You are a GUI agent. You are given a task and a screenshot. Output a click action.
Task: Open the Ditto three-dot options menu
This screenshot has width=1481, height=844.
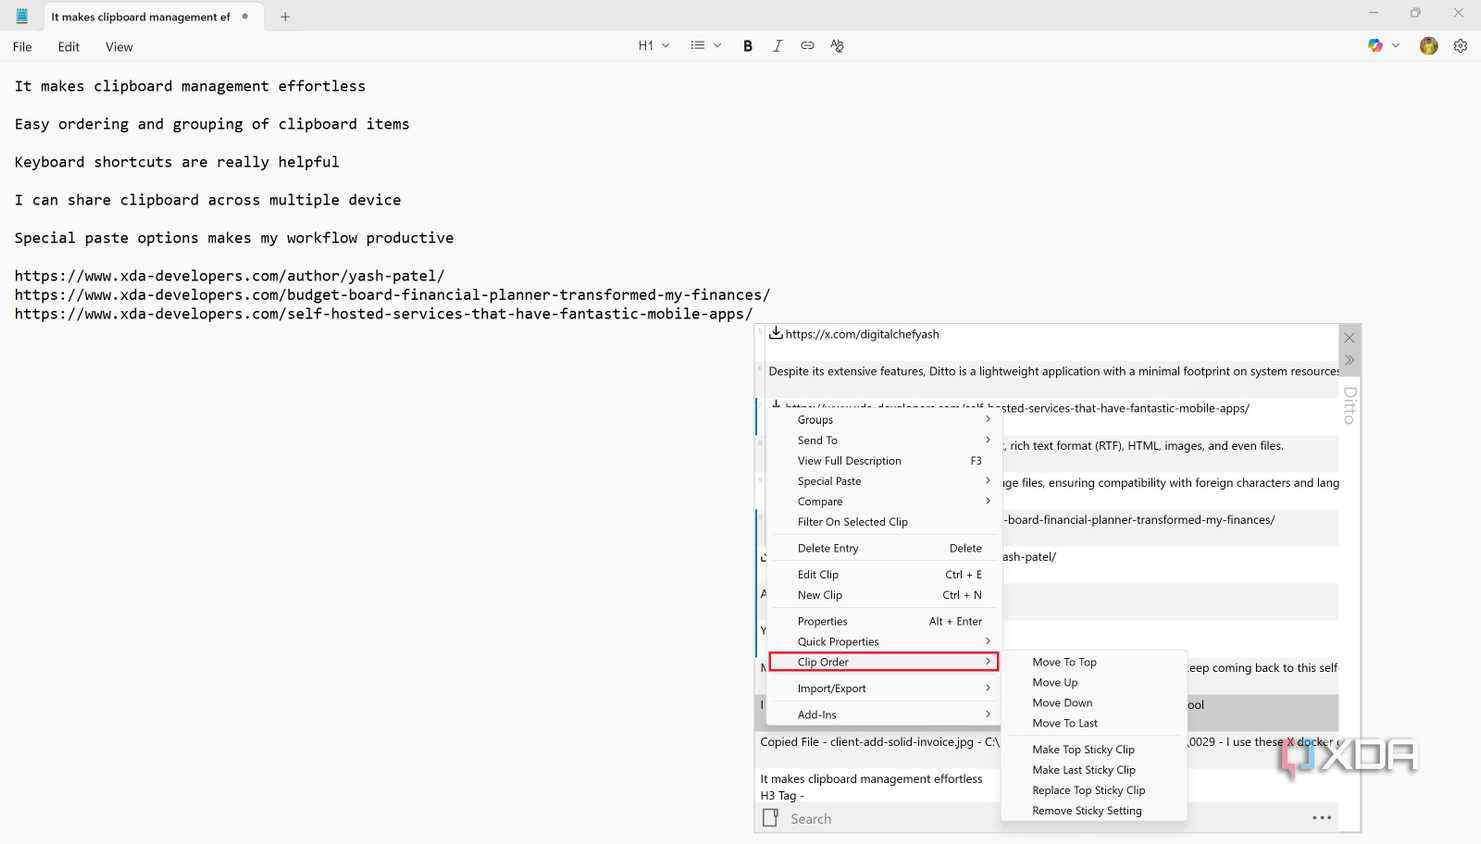[x=1322, y=818]
